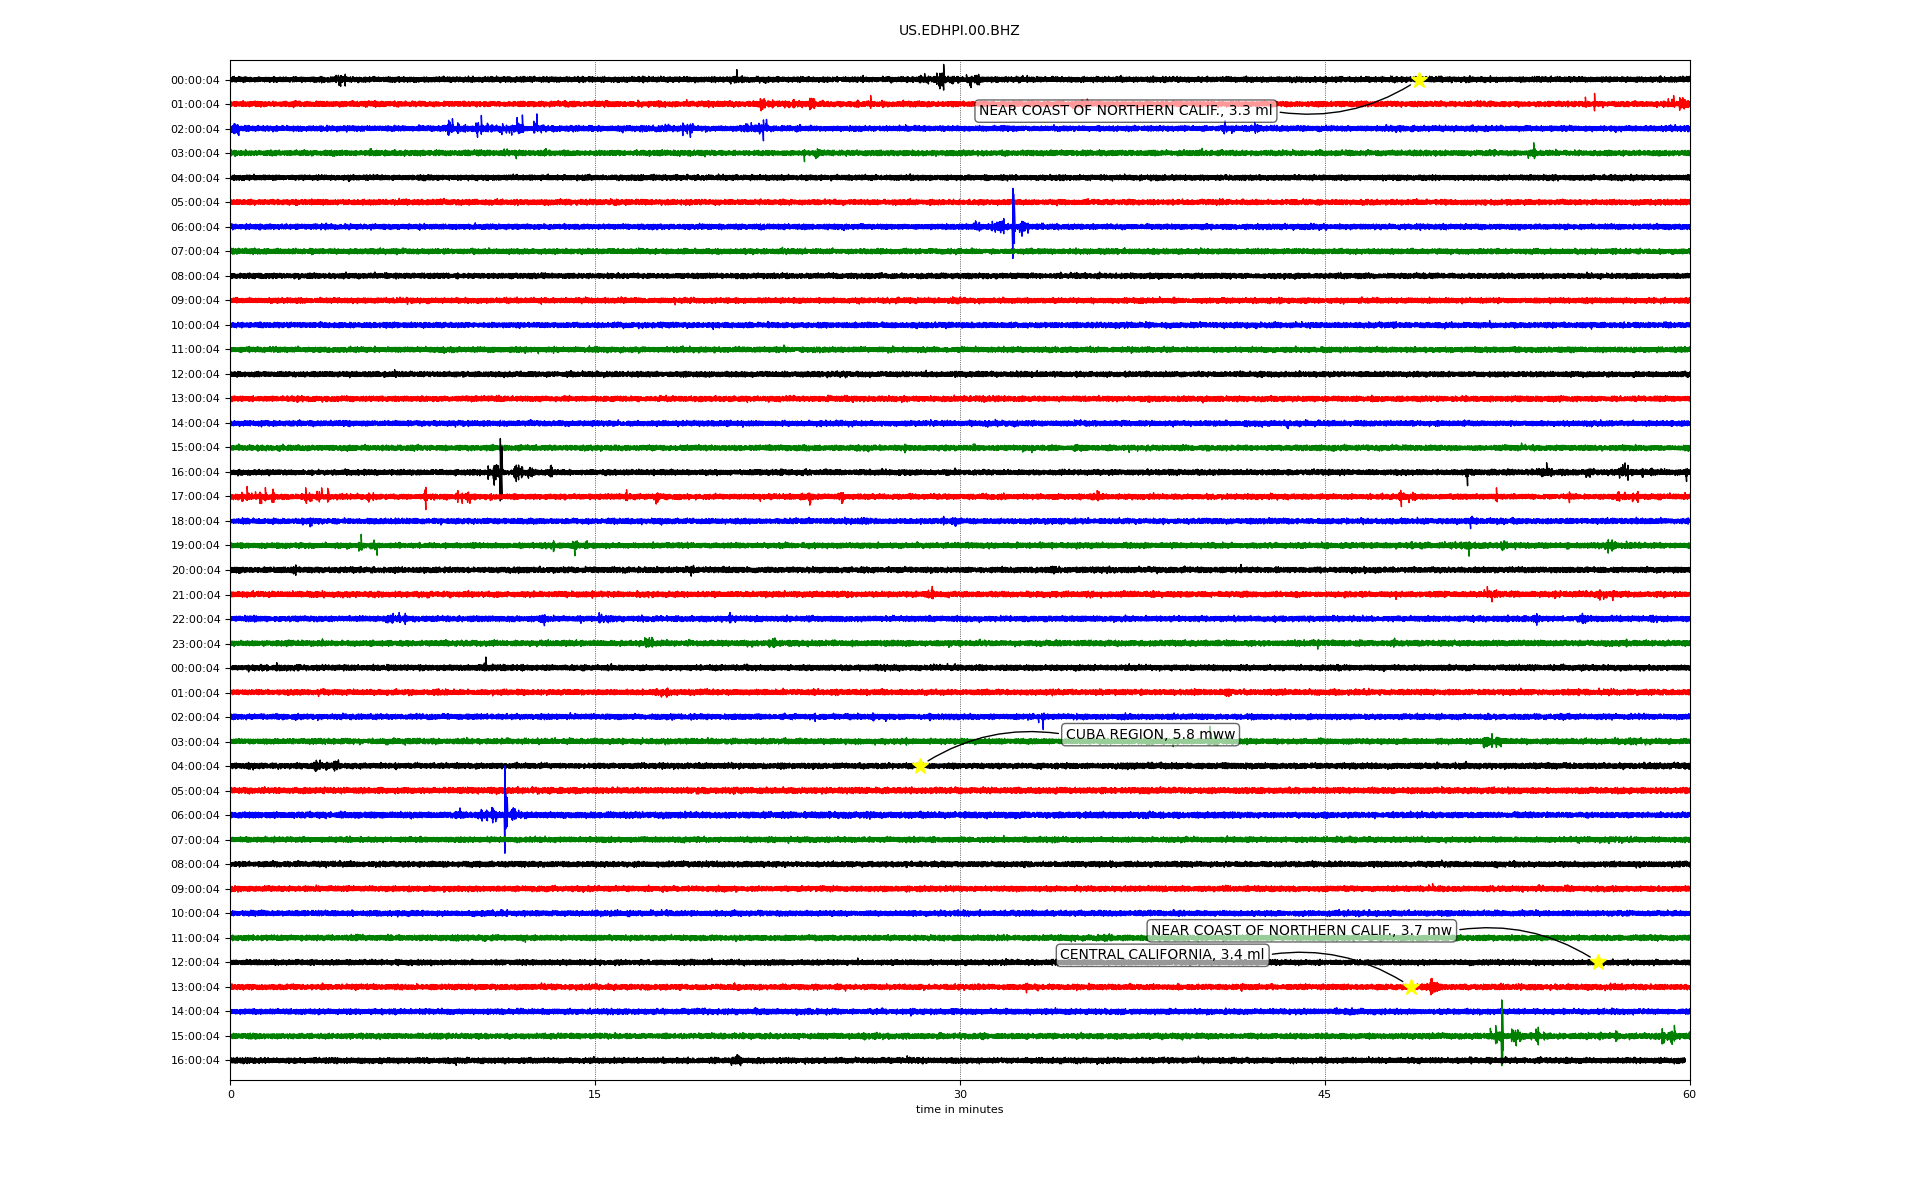Image resolution: width=1920 pixels, height=1200 pixels.
Task: Click the star marker on the 00:00:04 trace
Action: click(x=1418, y=80)
